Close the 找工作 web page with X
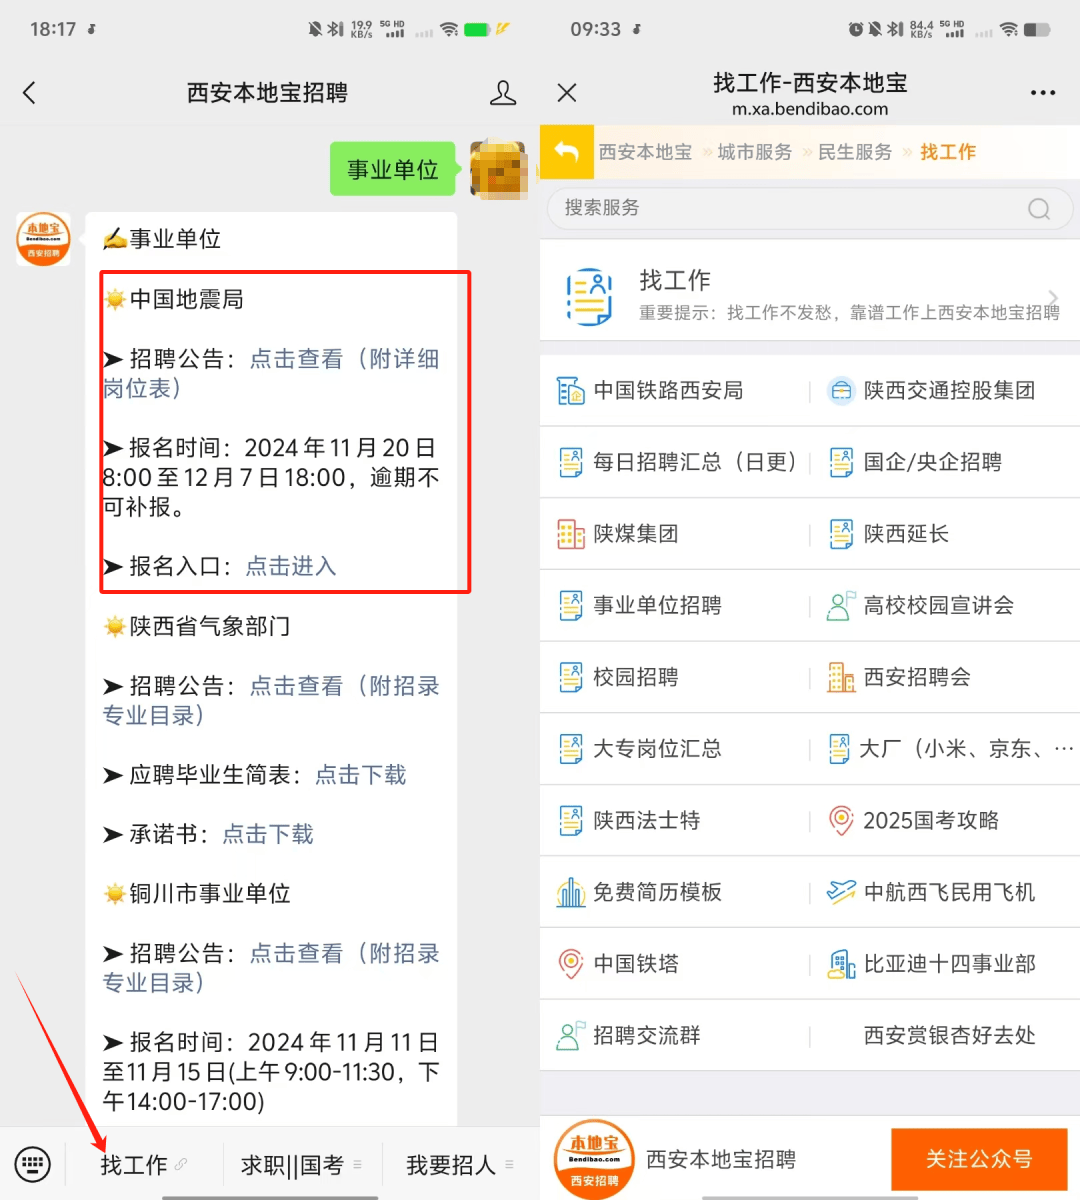 coord(567,93)
